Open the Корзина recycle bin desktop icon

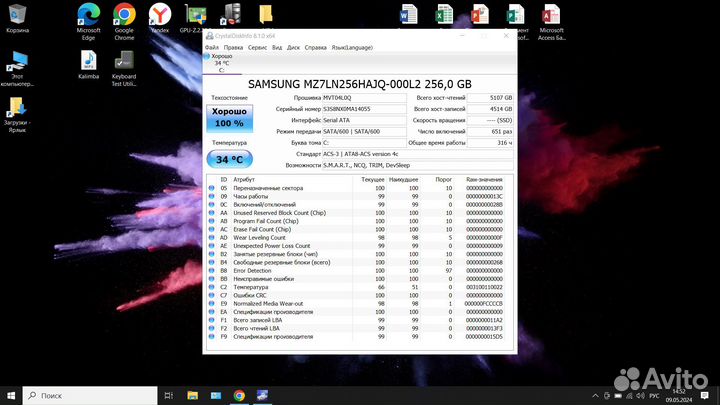pos(17,18)
